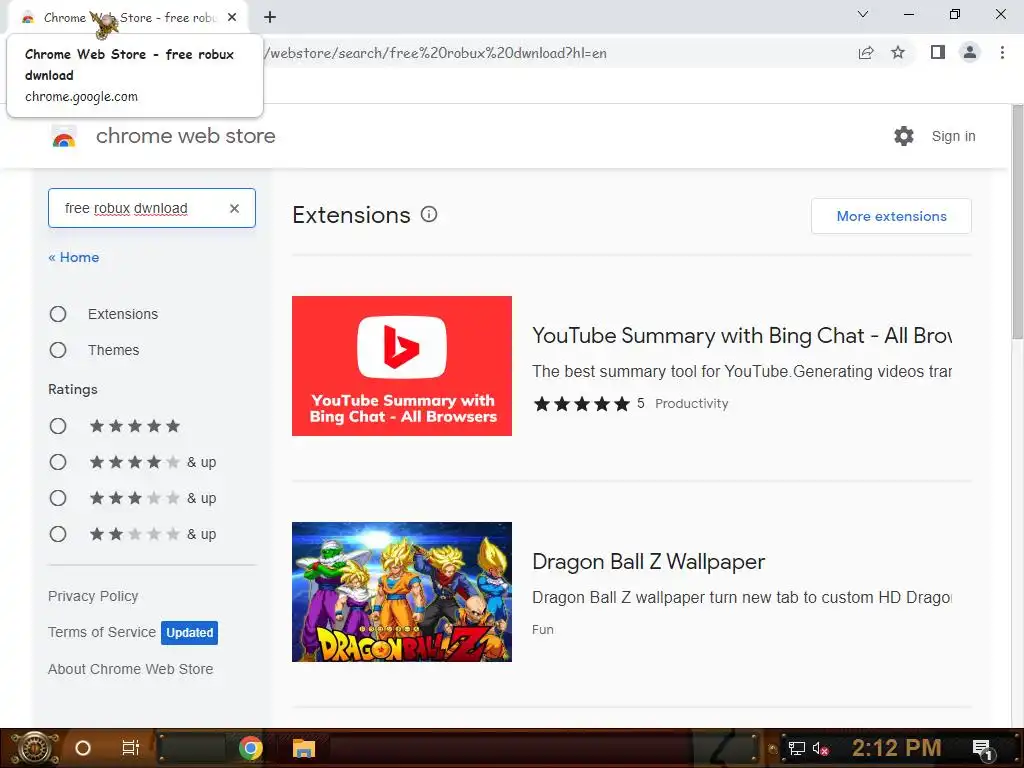Click the Chrome Web Store rainbow logo
The height and width of the screenshot is (768, 1024).
click(64, 136)
